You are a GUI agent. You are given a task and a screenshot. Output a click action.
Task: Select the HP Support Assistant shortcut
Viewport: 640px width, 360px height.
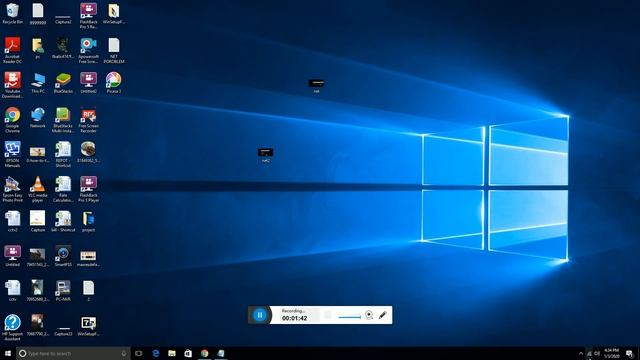tap(12, 328)
